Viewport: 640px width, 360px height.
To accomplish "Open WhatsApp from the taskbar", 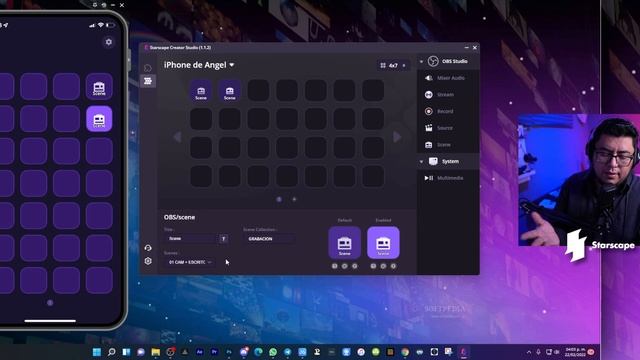I will point(273,352).
